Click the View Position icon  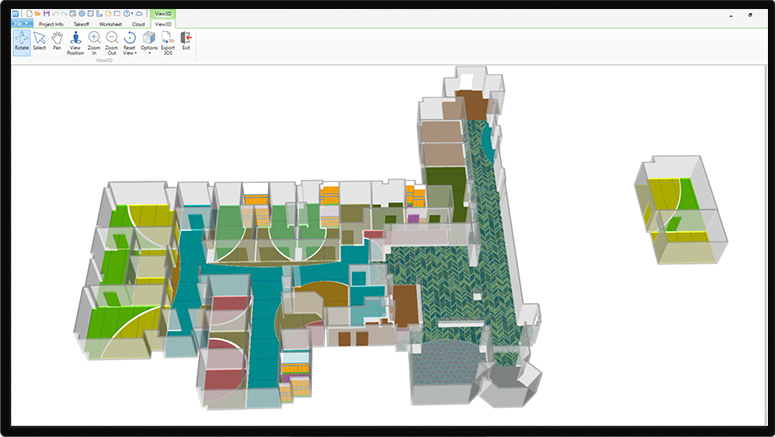(75, 42)
